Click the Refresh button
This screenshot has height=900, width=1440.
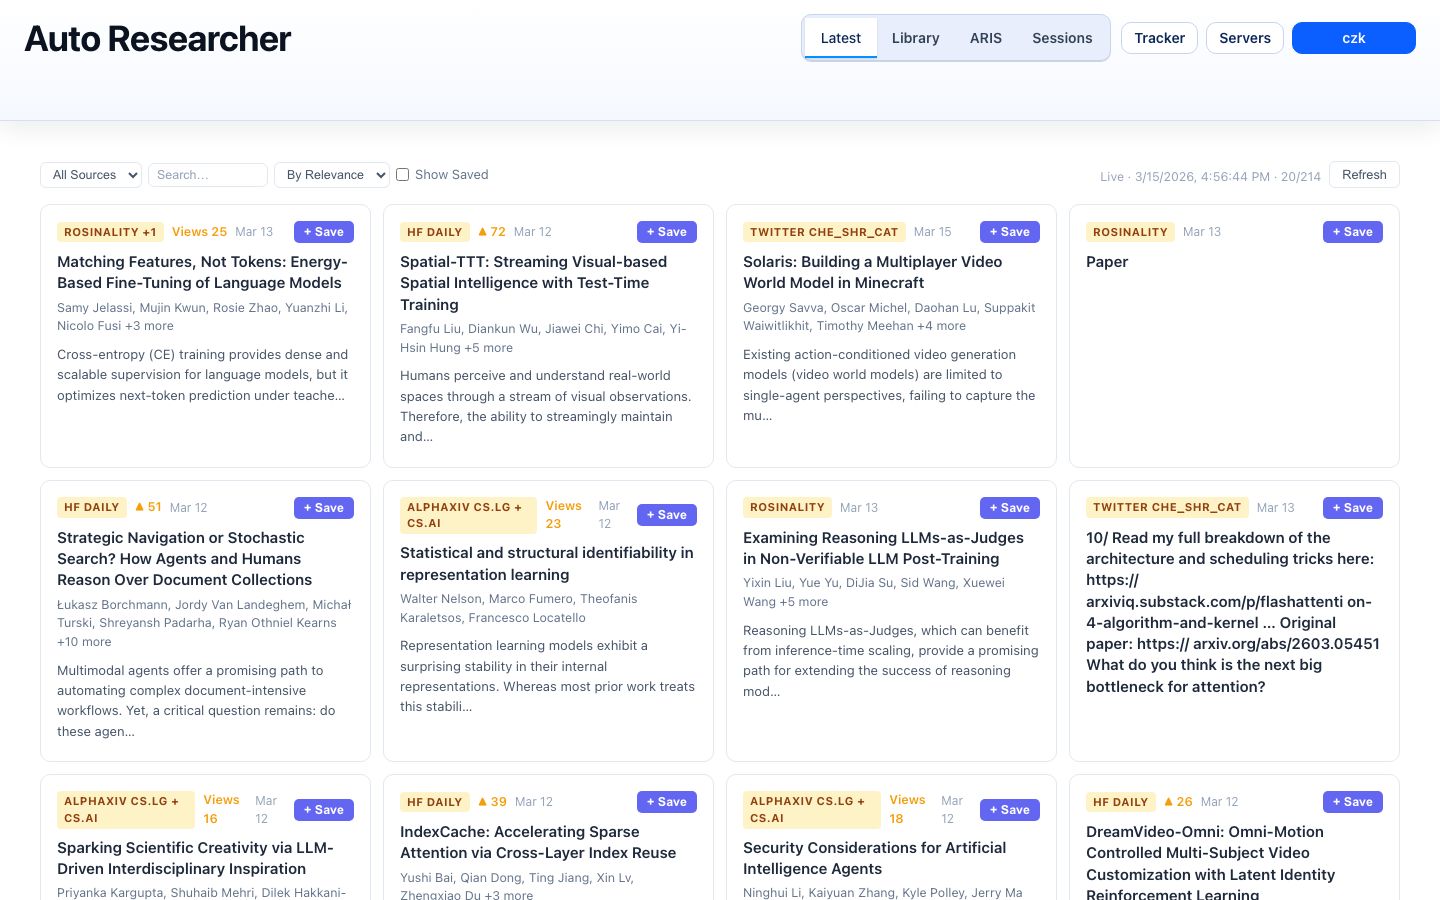(1363, 174)
